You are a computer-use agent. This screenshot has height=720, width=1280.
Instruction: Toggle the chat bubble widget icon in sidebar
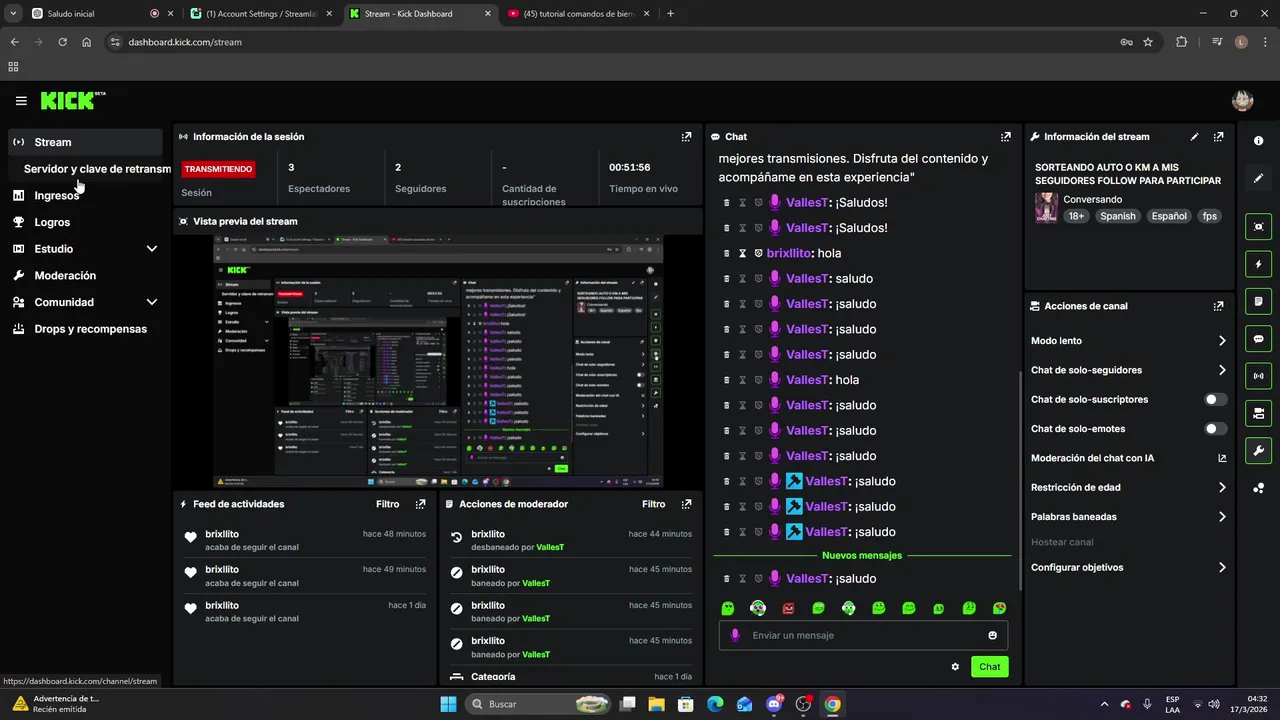point(1258,339)
